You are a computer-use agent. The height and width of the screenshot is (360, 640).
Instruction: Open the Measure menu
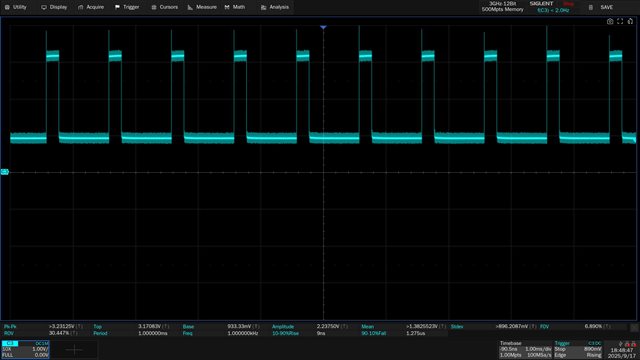point(202,7)
